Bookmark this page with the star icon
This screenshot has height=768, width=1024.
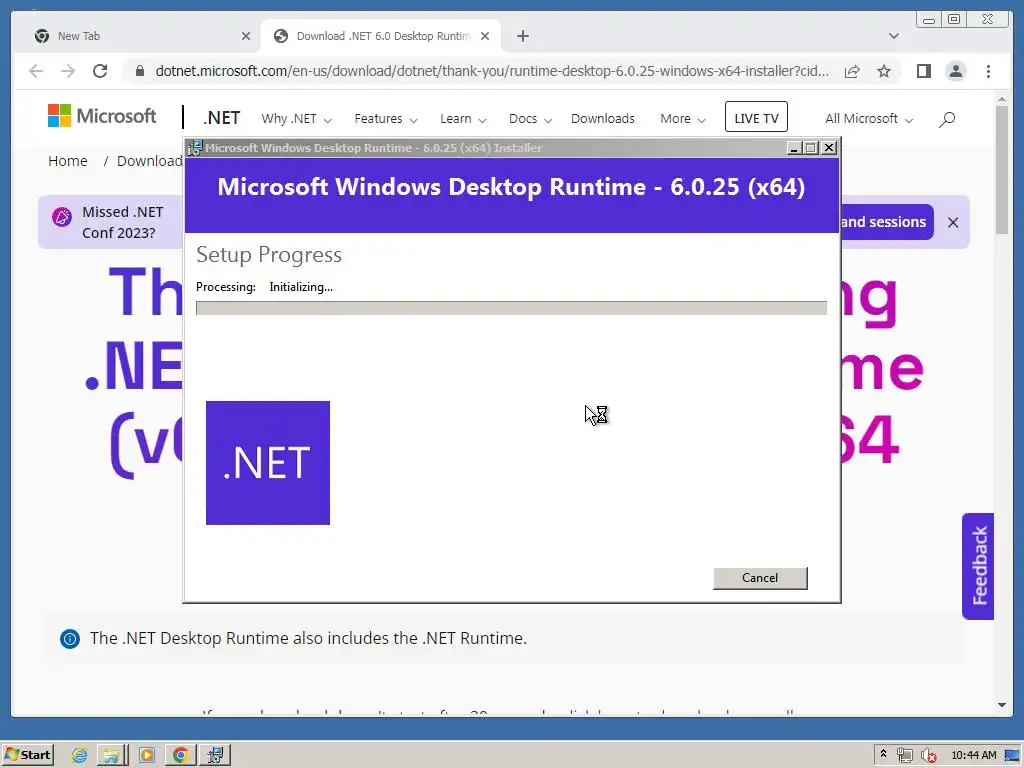[x=884, y=71]
